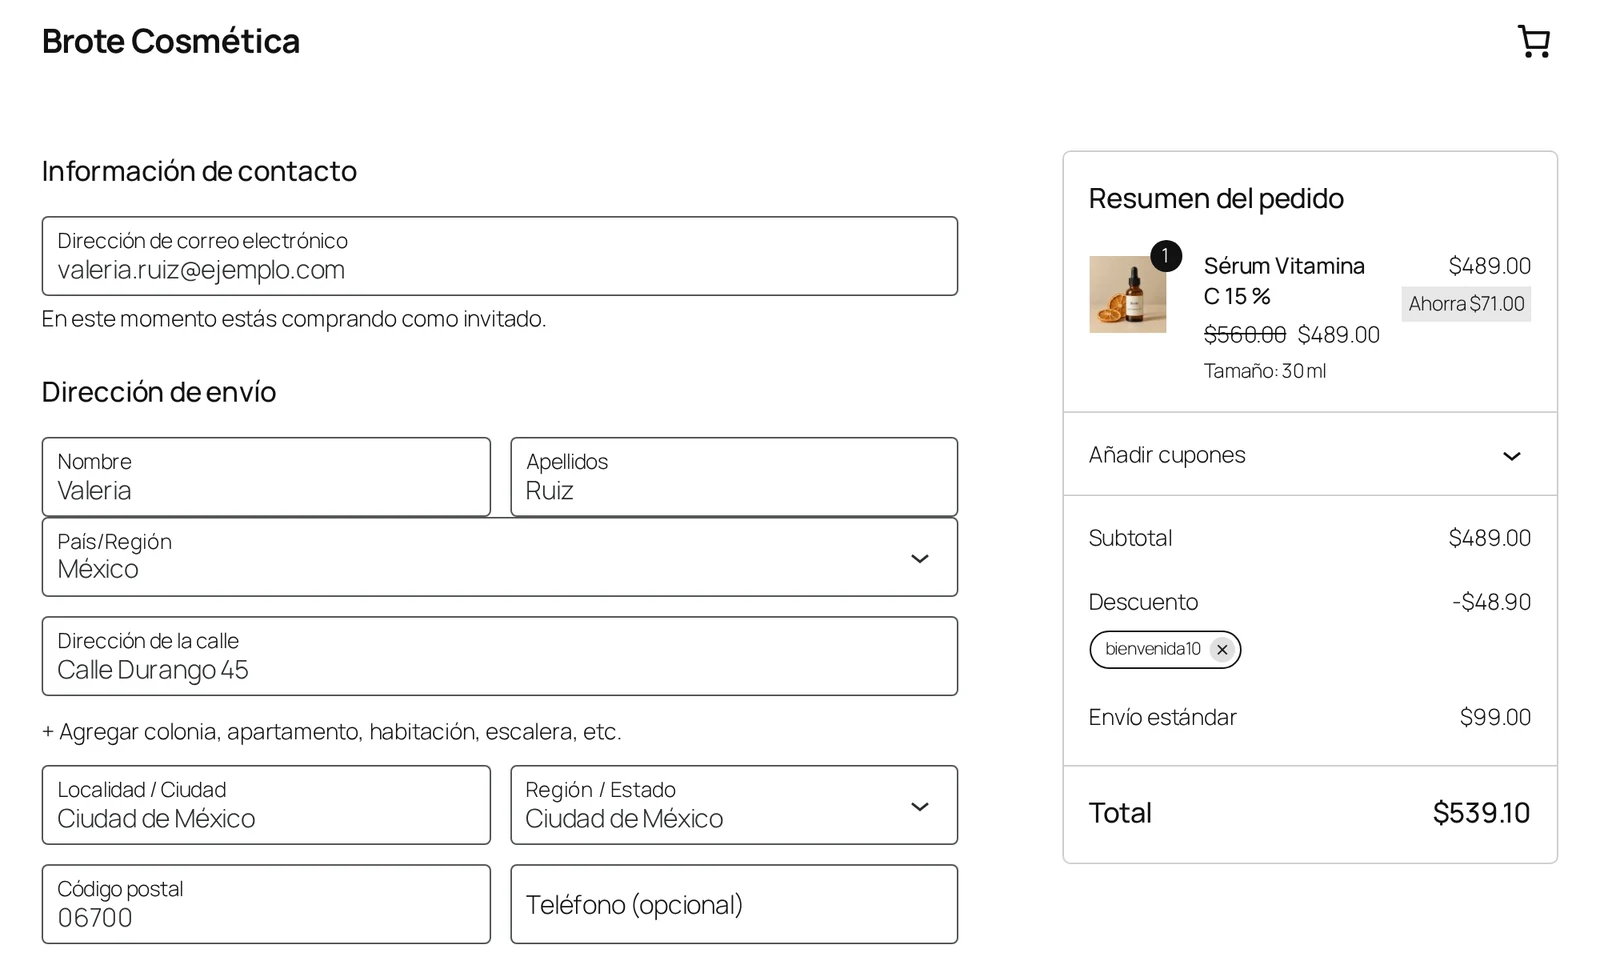Click the Información de contacto heading
This screenshot has width=1600, height=957.
[x=199, y=171]
